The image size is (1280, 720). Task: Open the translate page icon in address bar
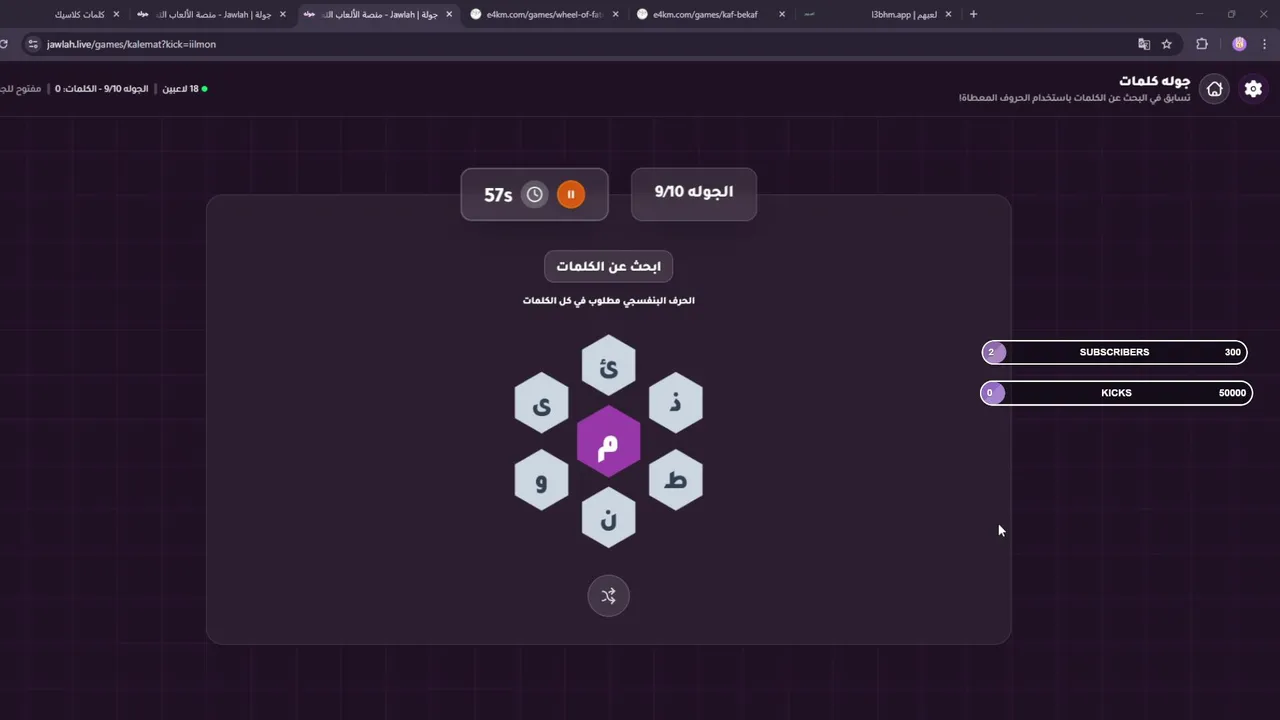click(x=1144, y=44)
